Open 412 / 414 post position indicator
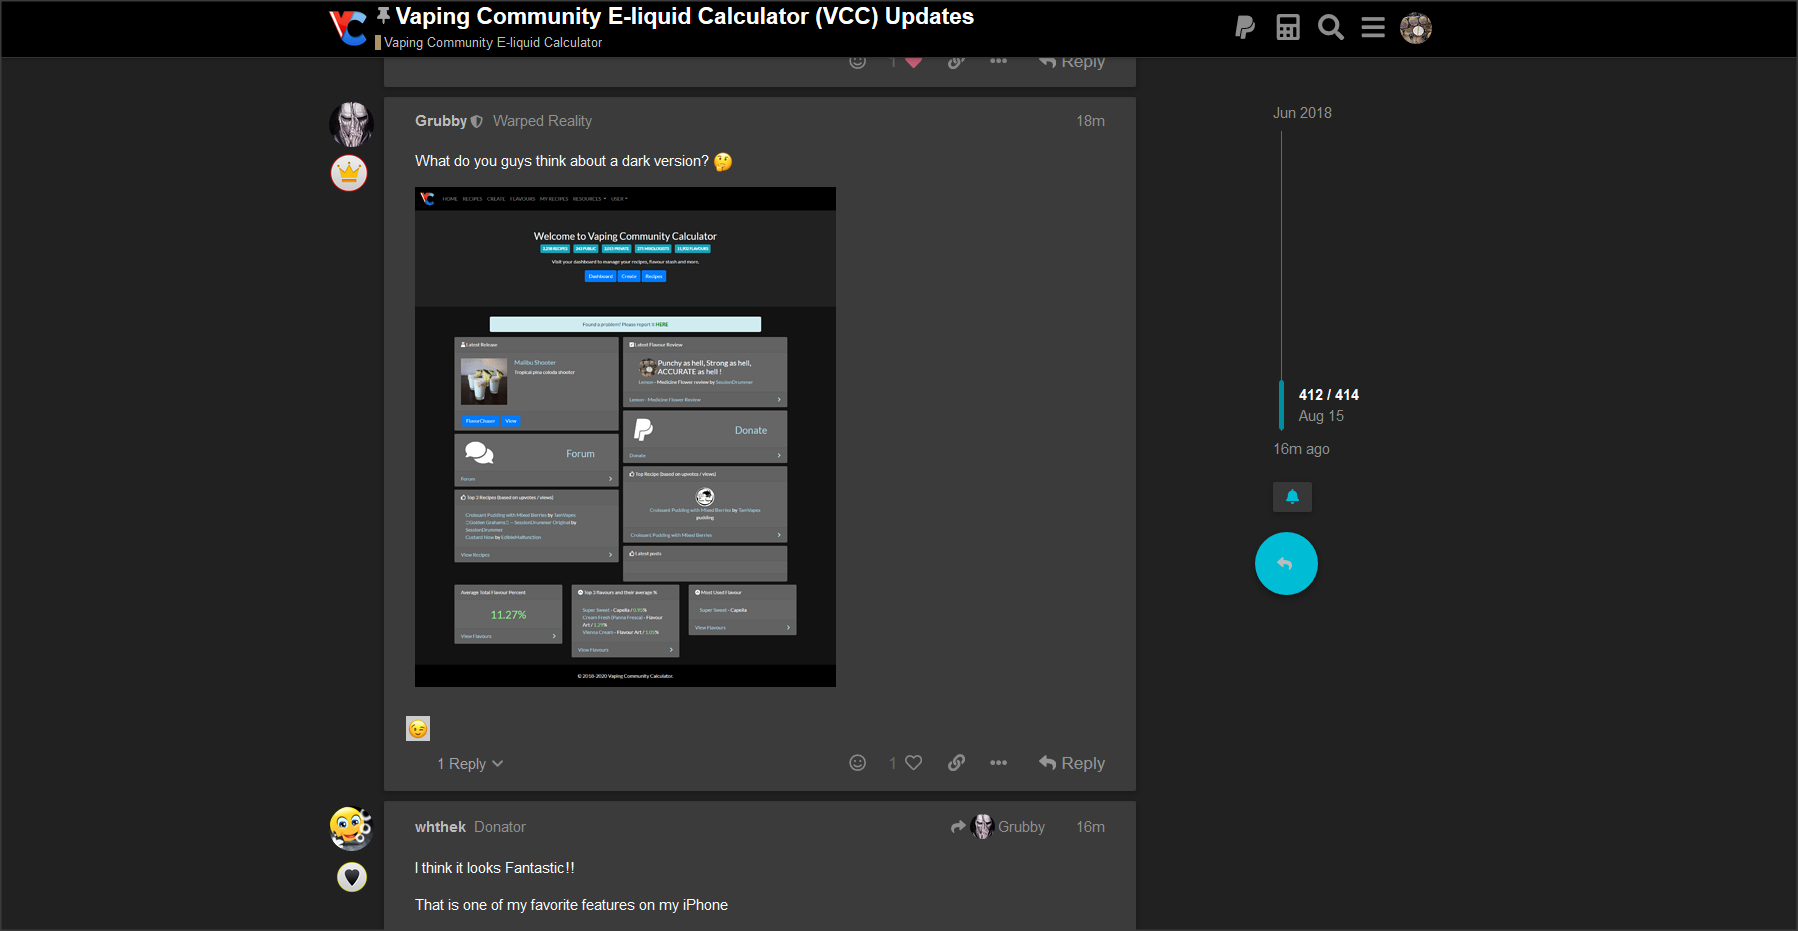This screenshot has height=931, width=1798. tap(1328, 395)
